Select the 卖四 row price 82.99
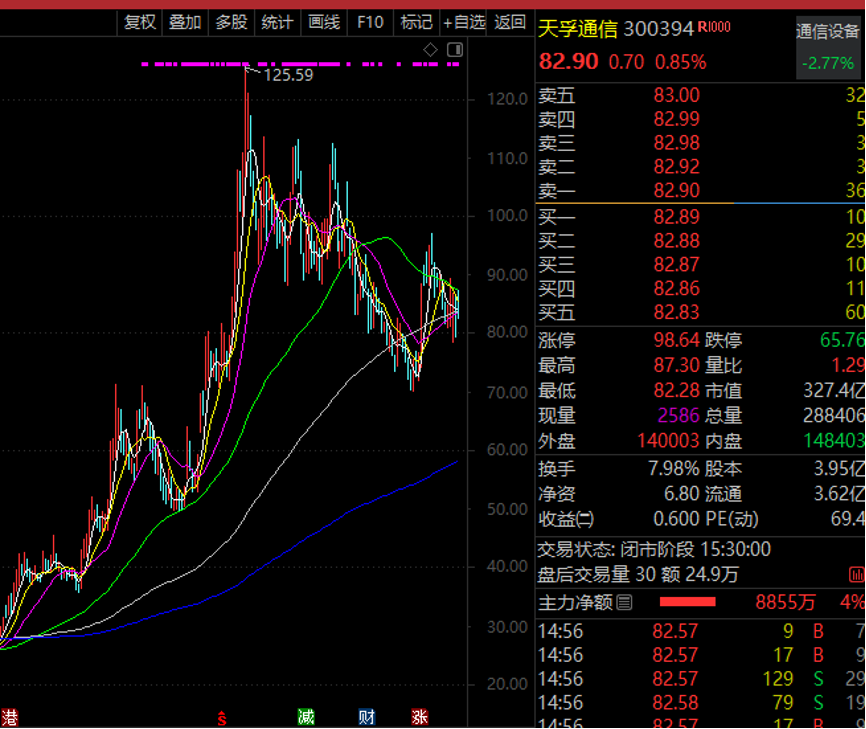 [677, 119]
